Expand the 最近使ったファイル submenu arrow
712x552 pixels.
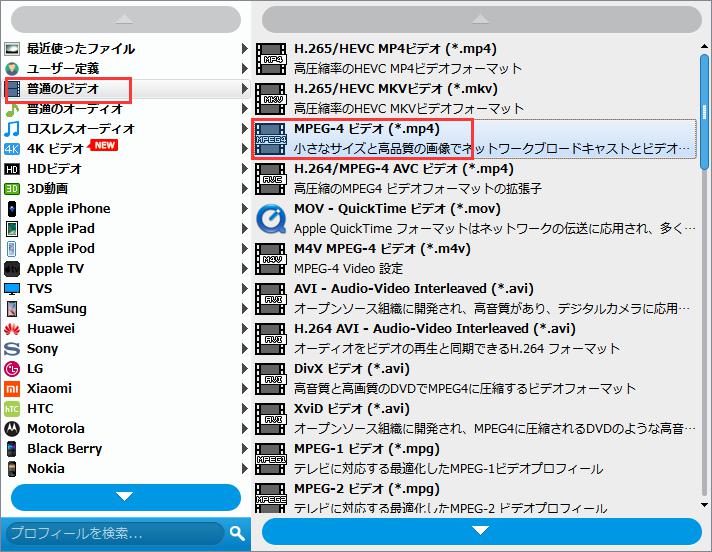coord(245,49)
